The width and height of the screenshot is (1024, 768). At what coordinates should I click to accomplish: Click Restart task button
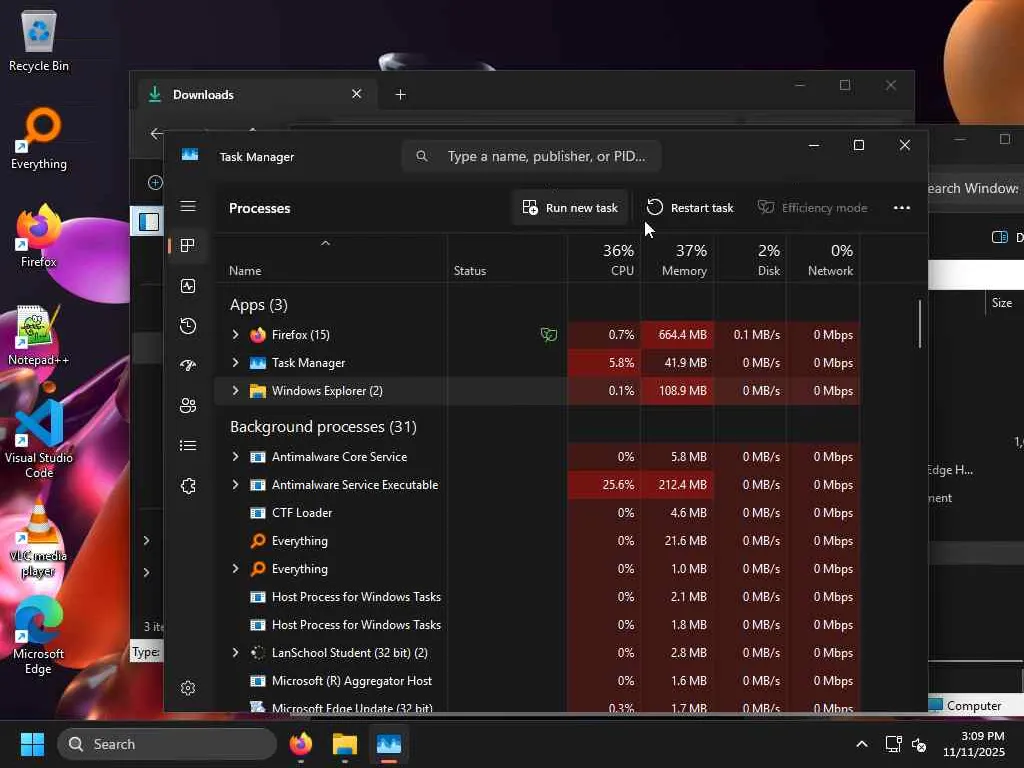coord(690,208)
